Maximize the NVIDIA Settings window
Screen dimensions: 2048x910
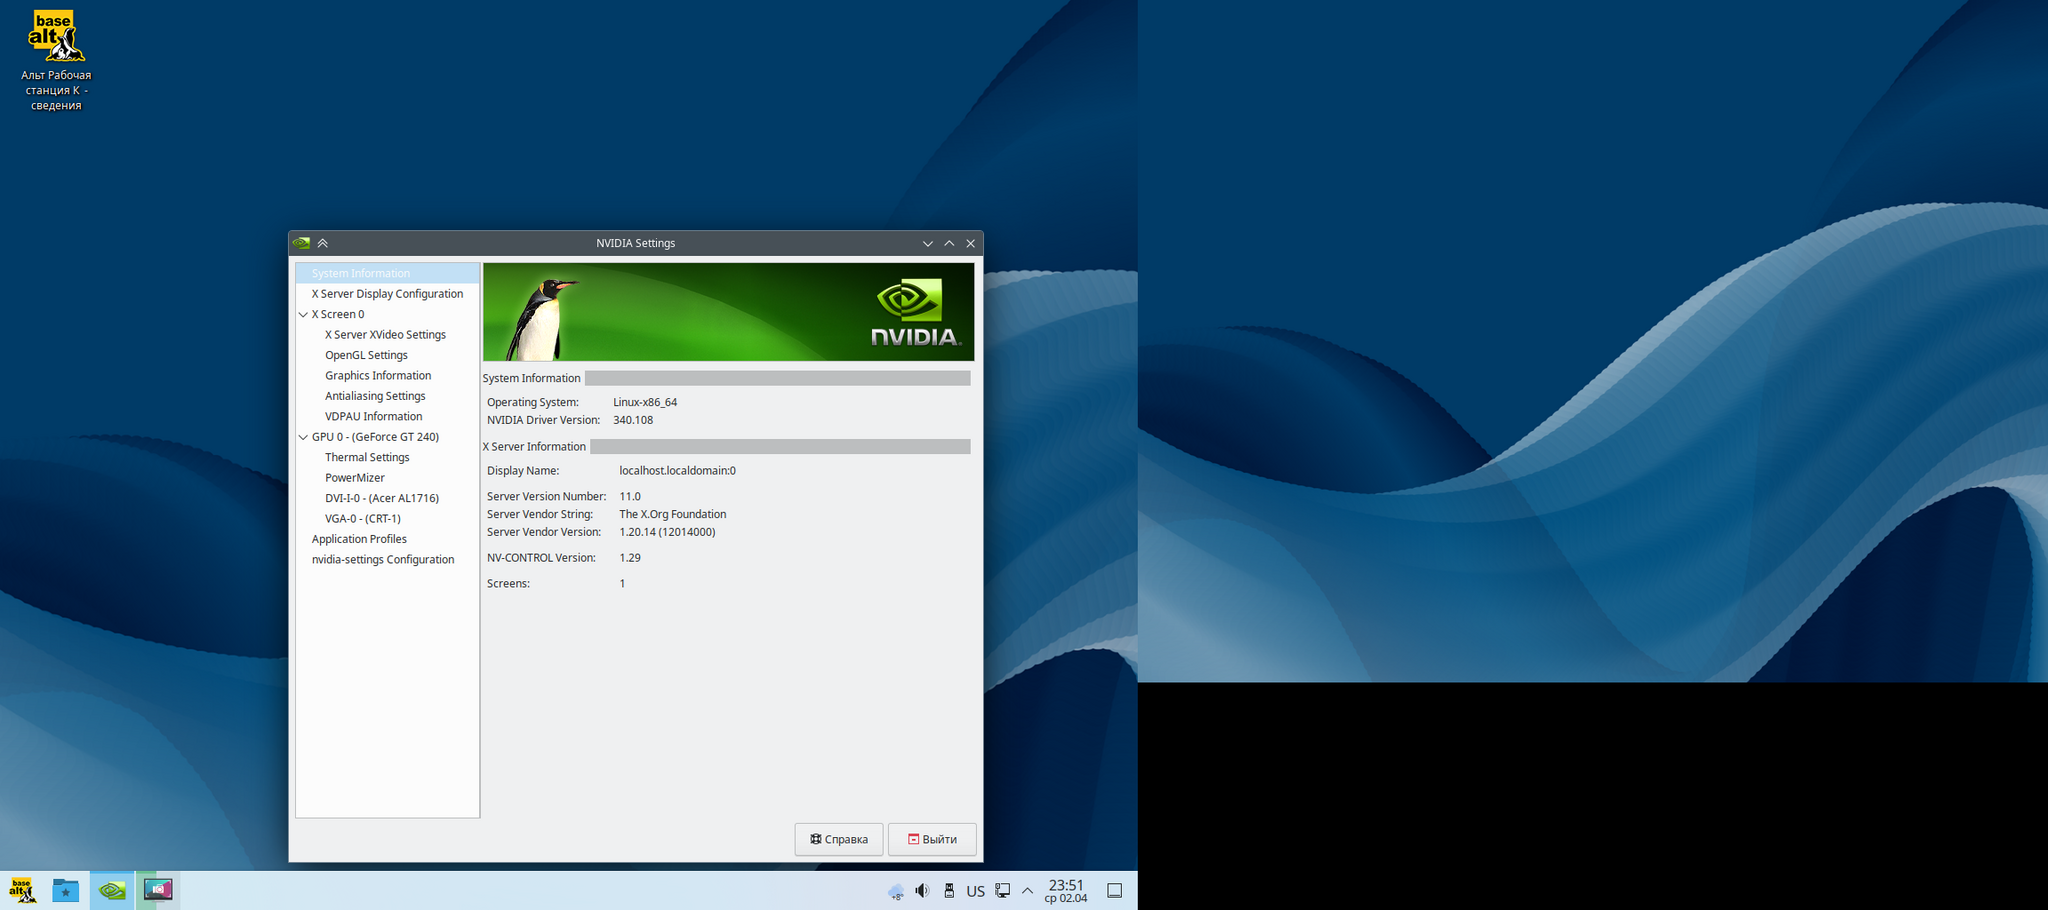(949, 243)
